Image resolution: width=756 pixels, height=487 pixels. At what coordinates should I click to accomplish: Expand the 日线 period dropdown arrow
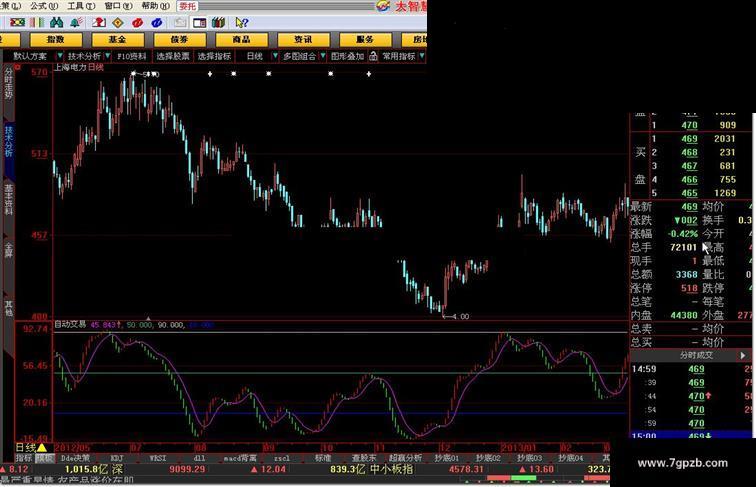click(x=275, y=56)
